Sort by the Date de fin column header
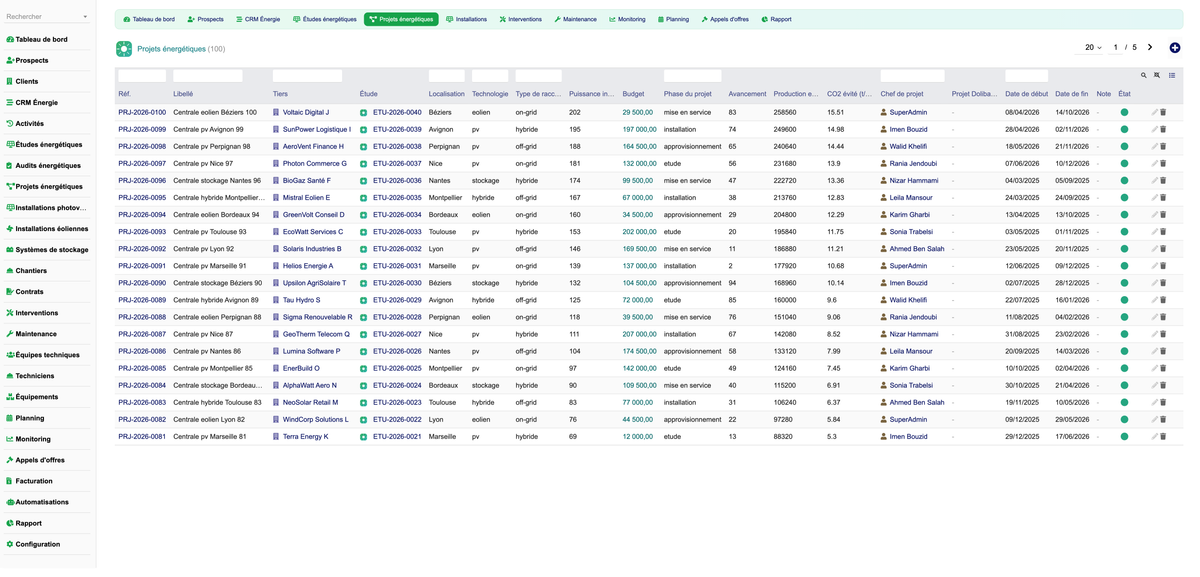Screen dimensions: 1200x577 (x=1071, y=94)
